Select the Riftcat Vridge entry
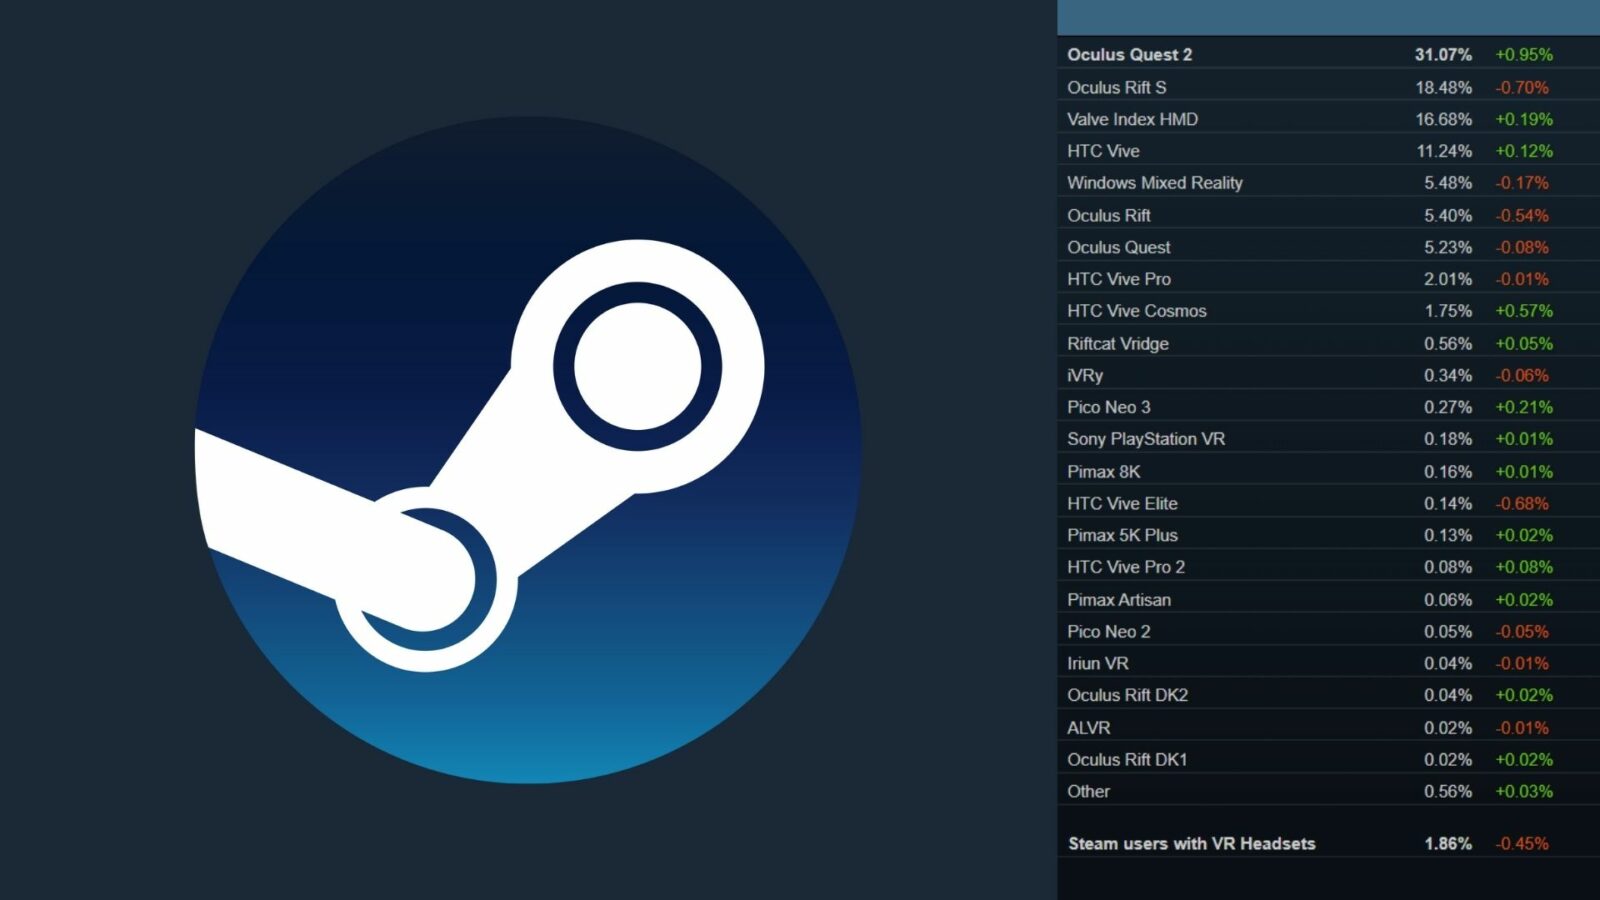This screenshot has width=1600, height=900. pyautogui.click(x=1117, y=343)
